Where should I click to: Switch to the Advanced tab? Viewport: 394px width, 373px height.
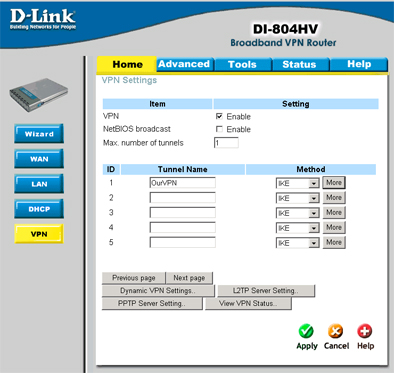[x=184, y=64]
